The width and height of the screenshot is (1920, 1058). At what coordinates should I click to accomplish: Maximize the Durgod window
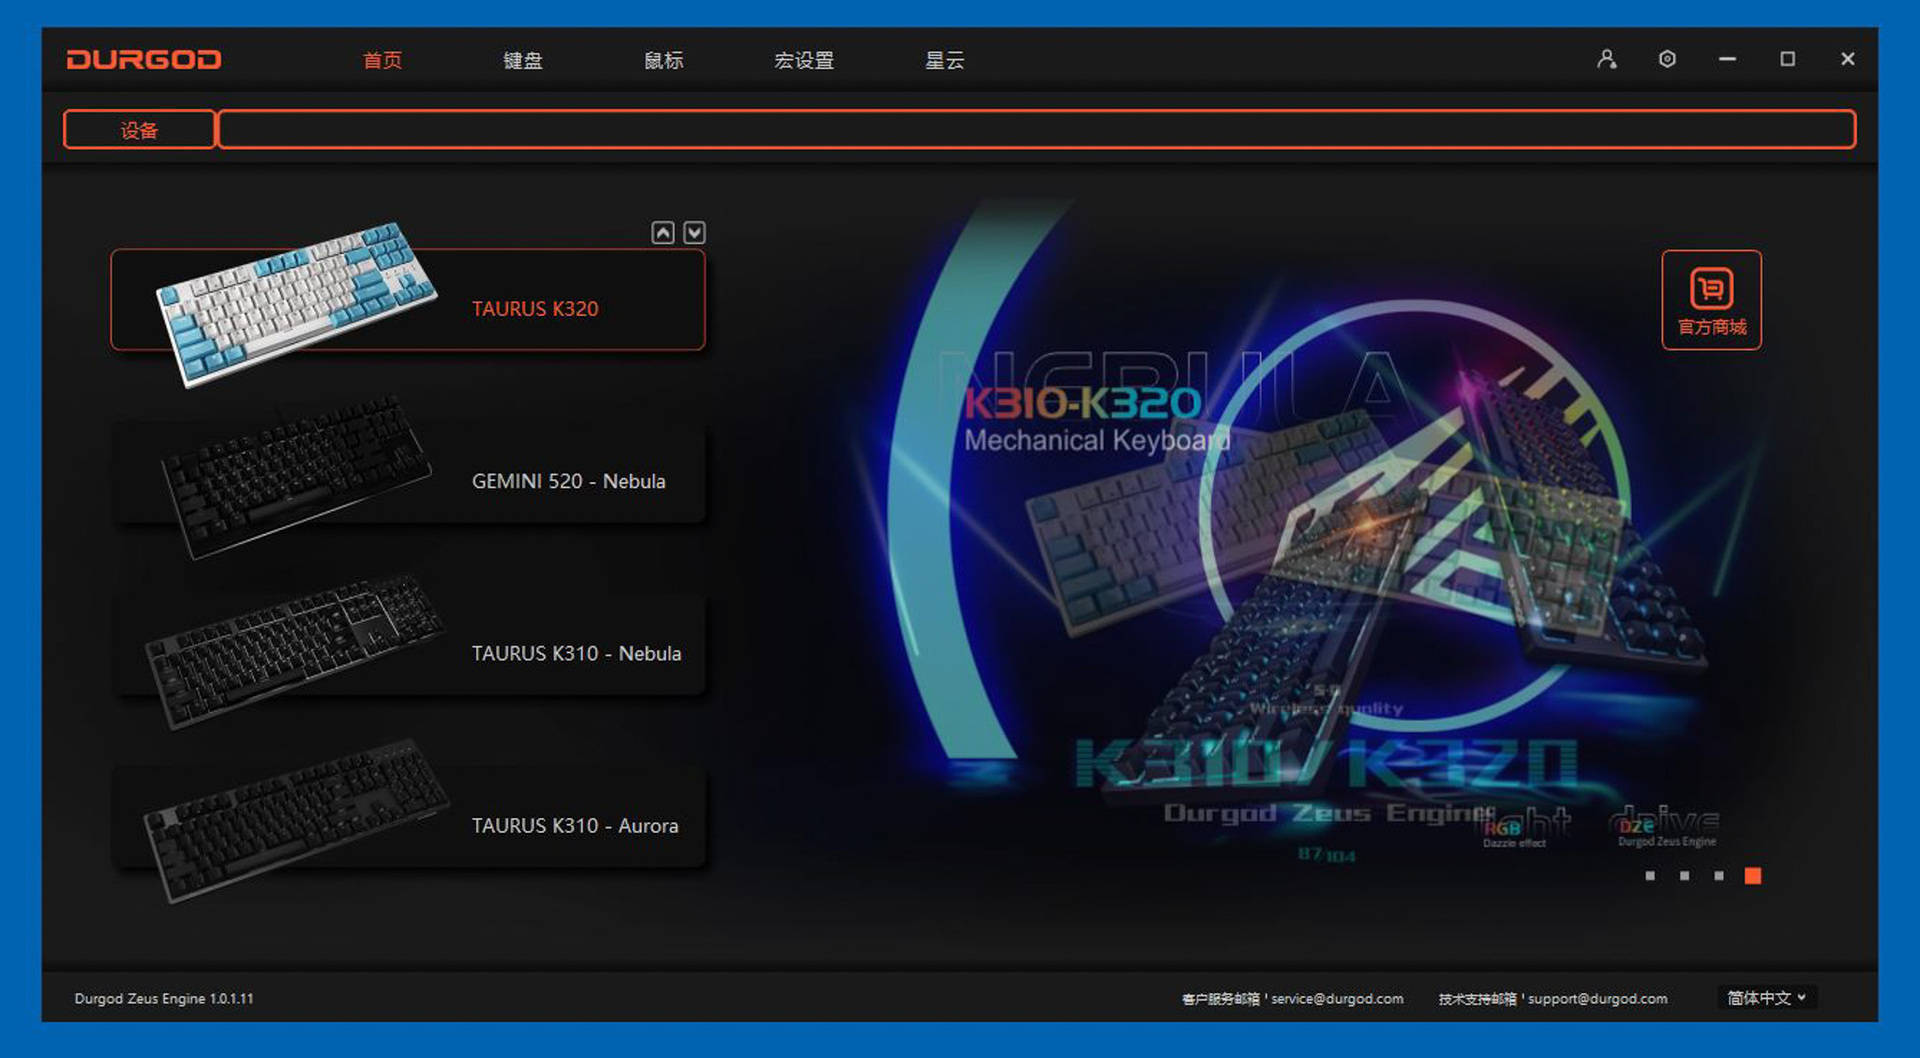pos(1787,59)
